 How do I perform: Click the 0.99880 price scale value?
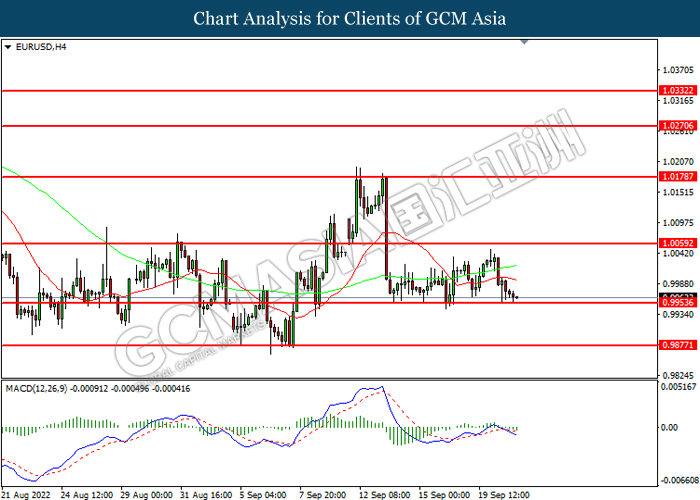(x=679, y=284)
